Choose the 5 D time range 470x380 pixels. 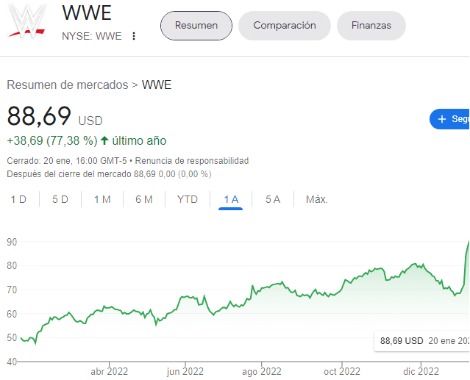pos(60,199)
